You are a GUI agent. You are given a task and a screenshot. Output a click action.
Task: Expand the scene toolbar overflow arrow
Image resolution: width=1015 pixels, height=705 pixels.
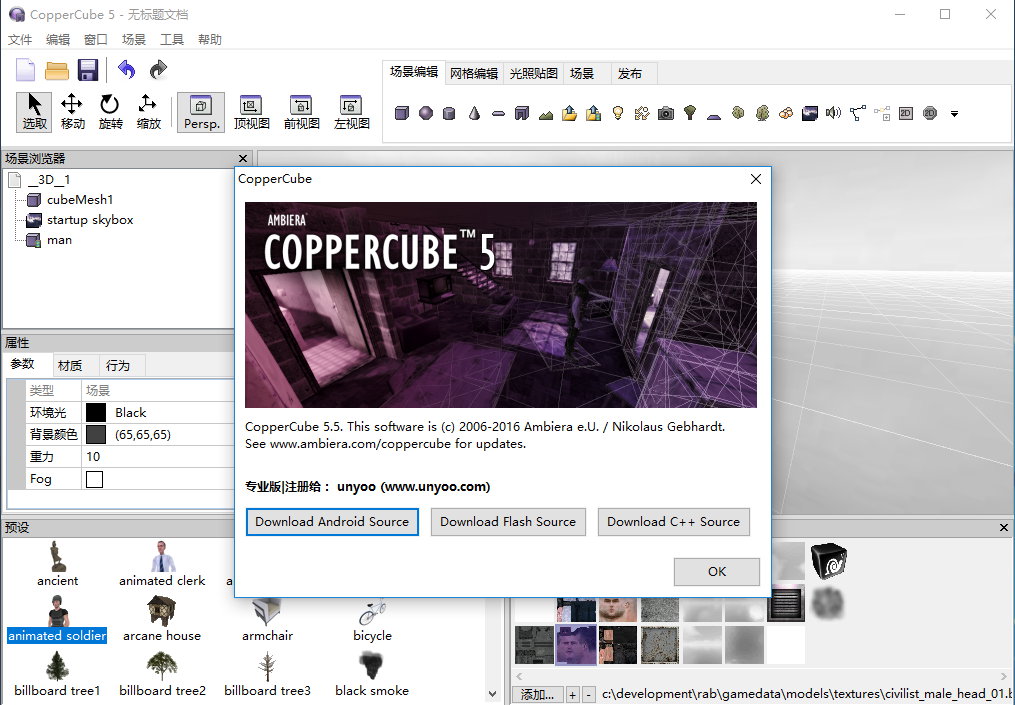click(954, 114)
